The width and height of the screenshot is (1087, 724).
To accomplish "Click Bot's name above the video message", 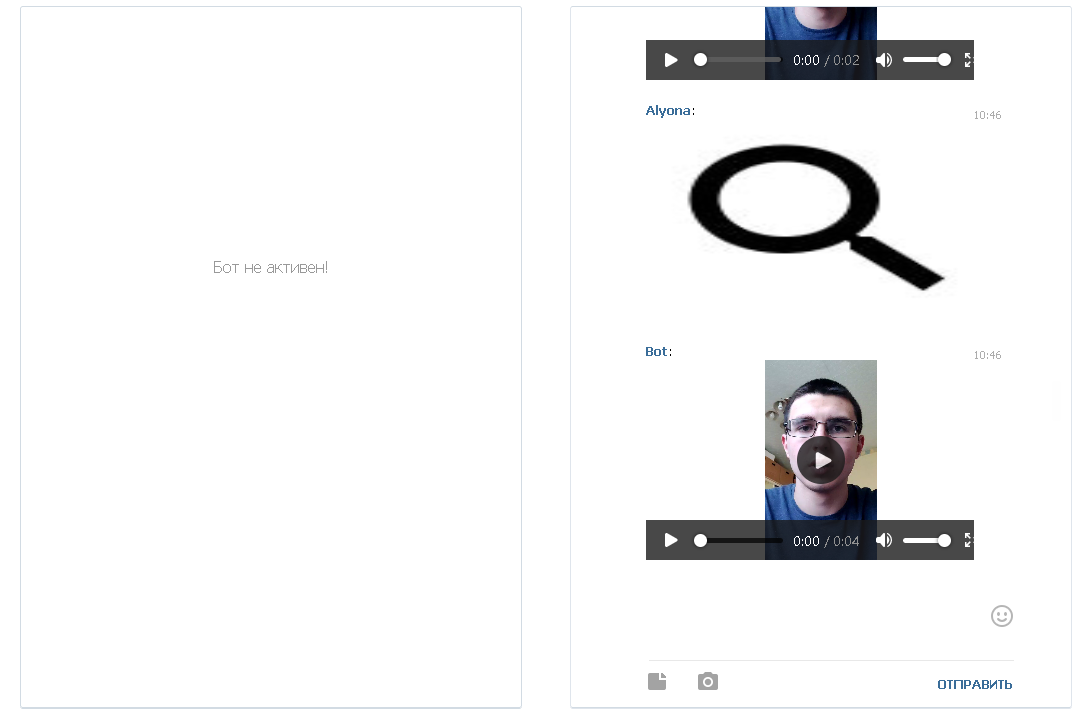I will (657, 351).
